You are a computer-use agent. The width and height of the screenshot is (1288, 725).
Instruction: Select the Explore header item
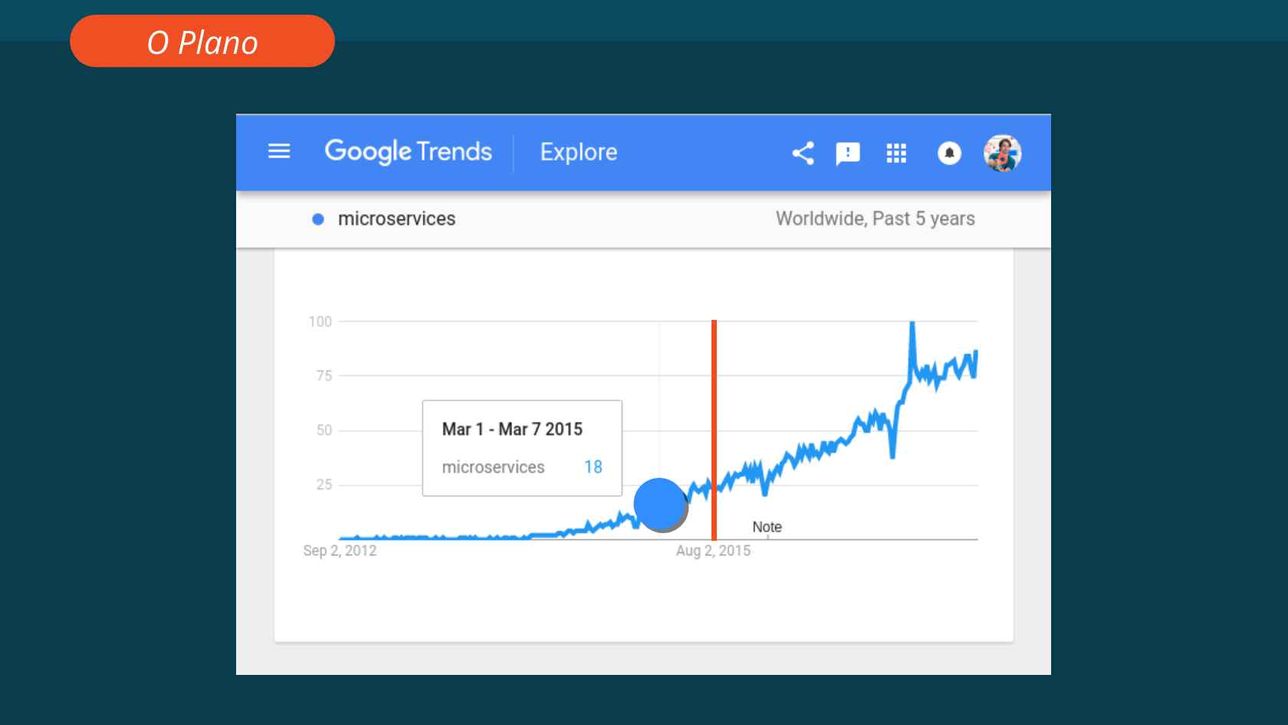pos(578,152)
